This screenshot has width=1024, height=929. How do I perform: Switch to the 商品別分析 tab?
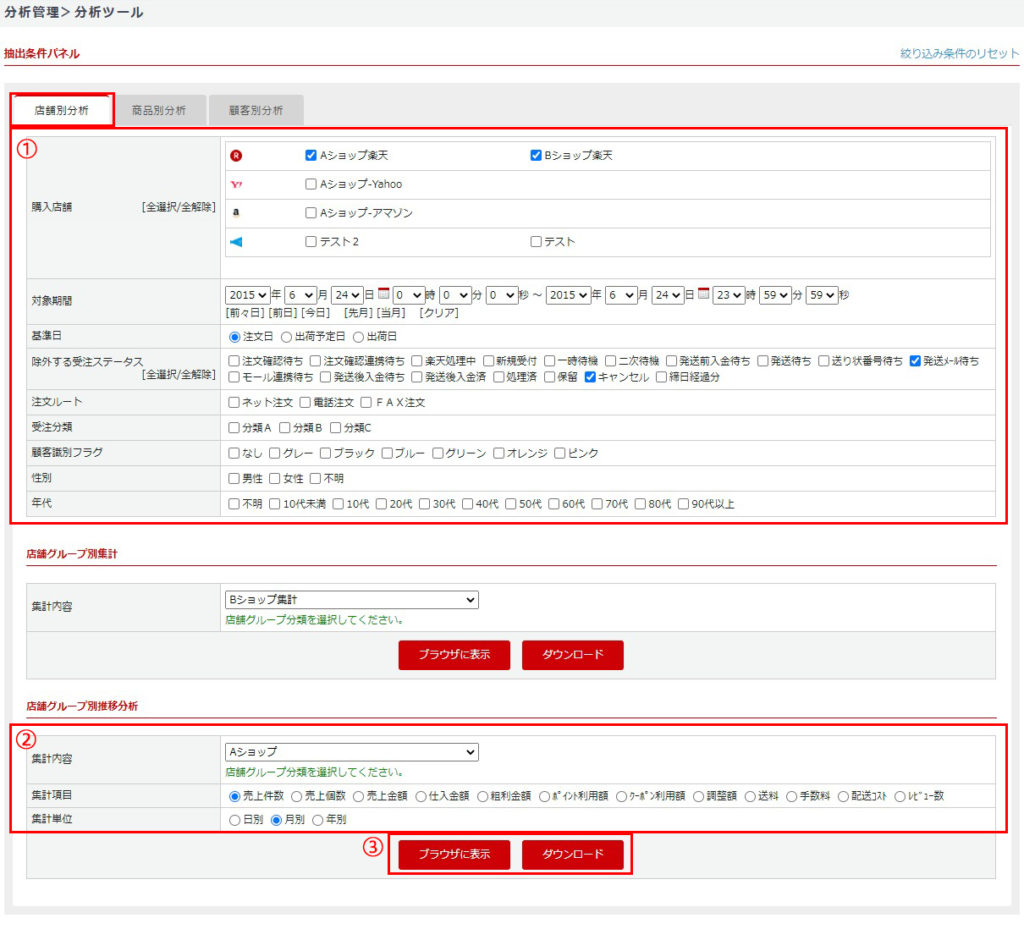159,110
